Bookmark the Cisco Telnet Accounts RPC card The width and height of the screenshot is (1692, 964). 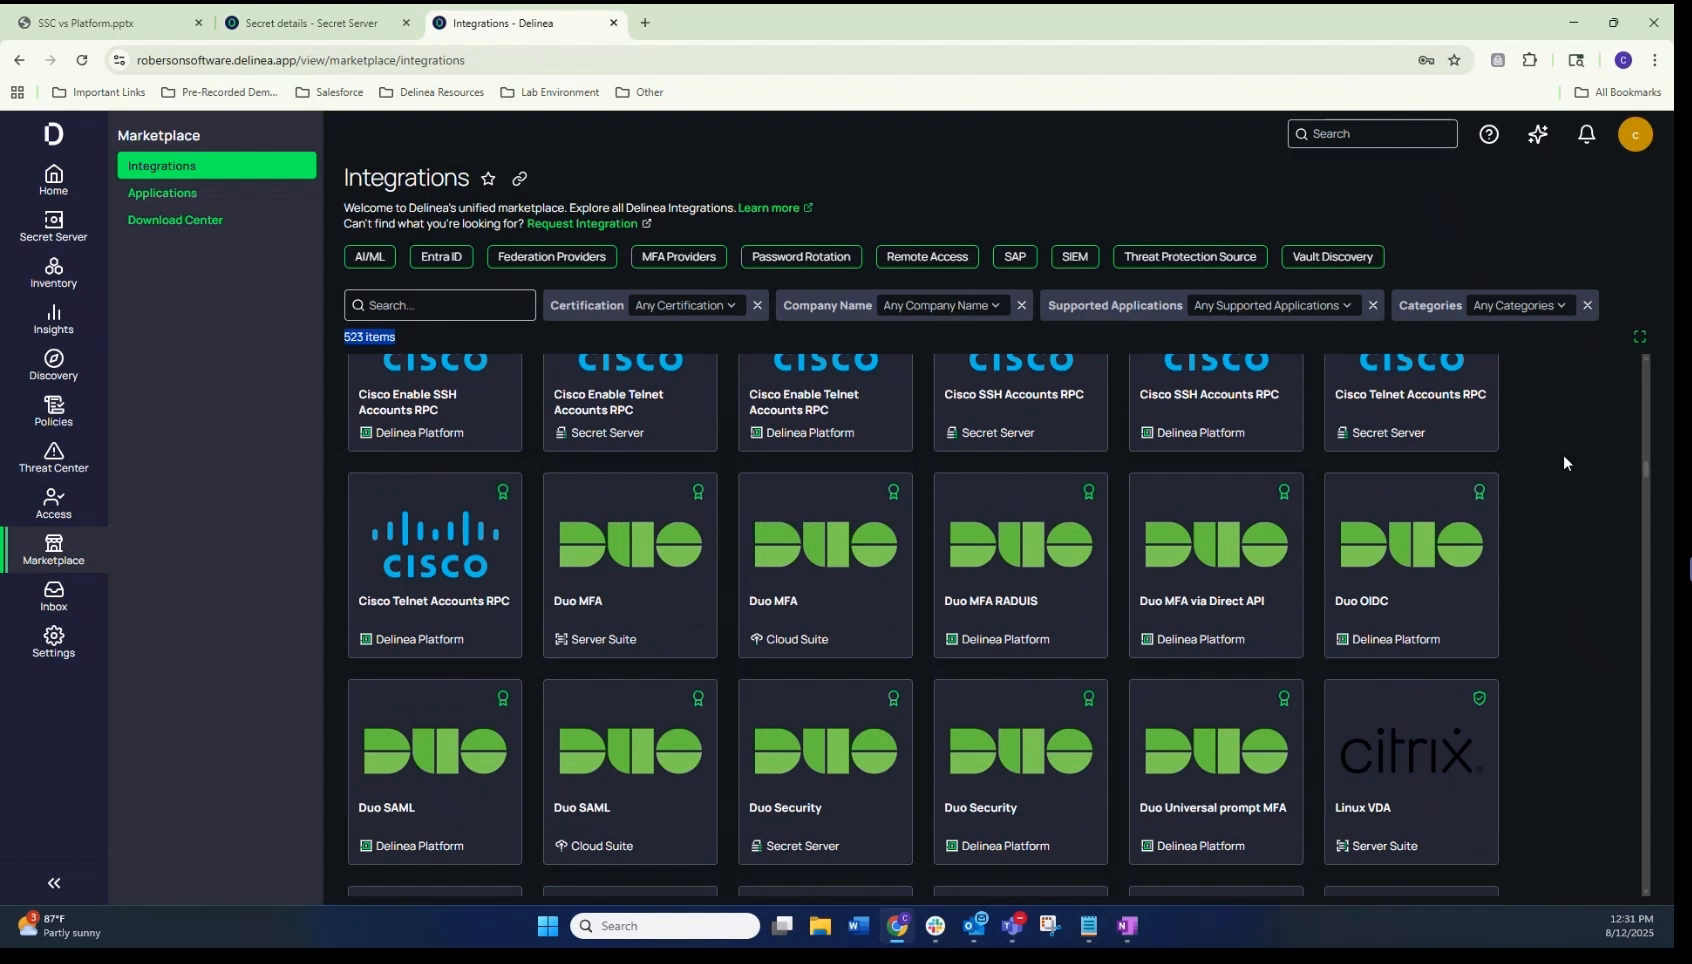pyautogui.click(x=503, y=492)
